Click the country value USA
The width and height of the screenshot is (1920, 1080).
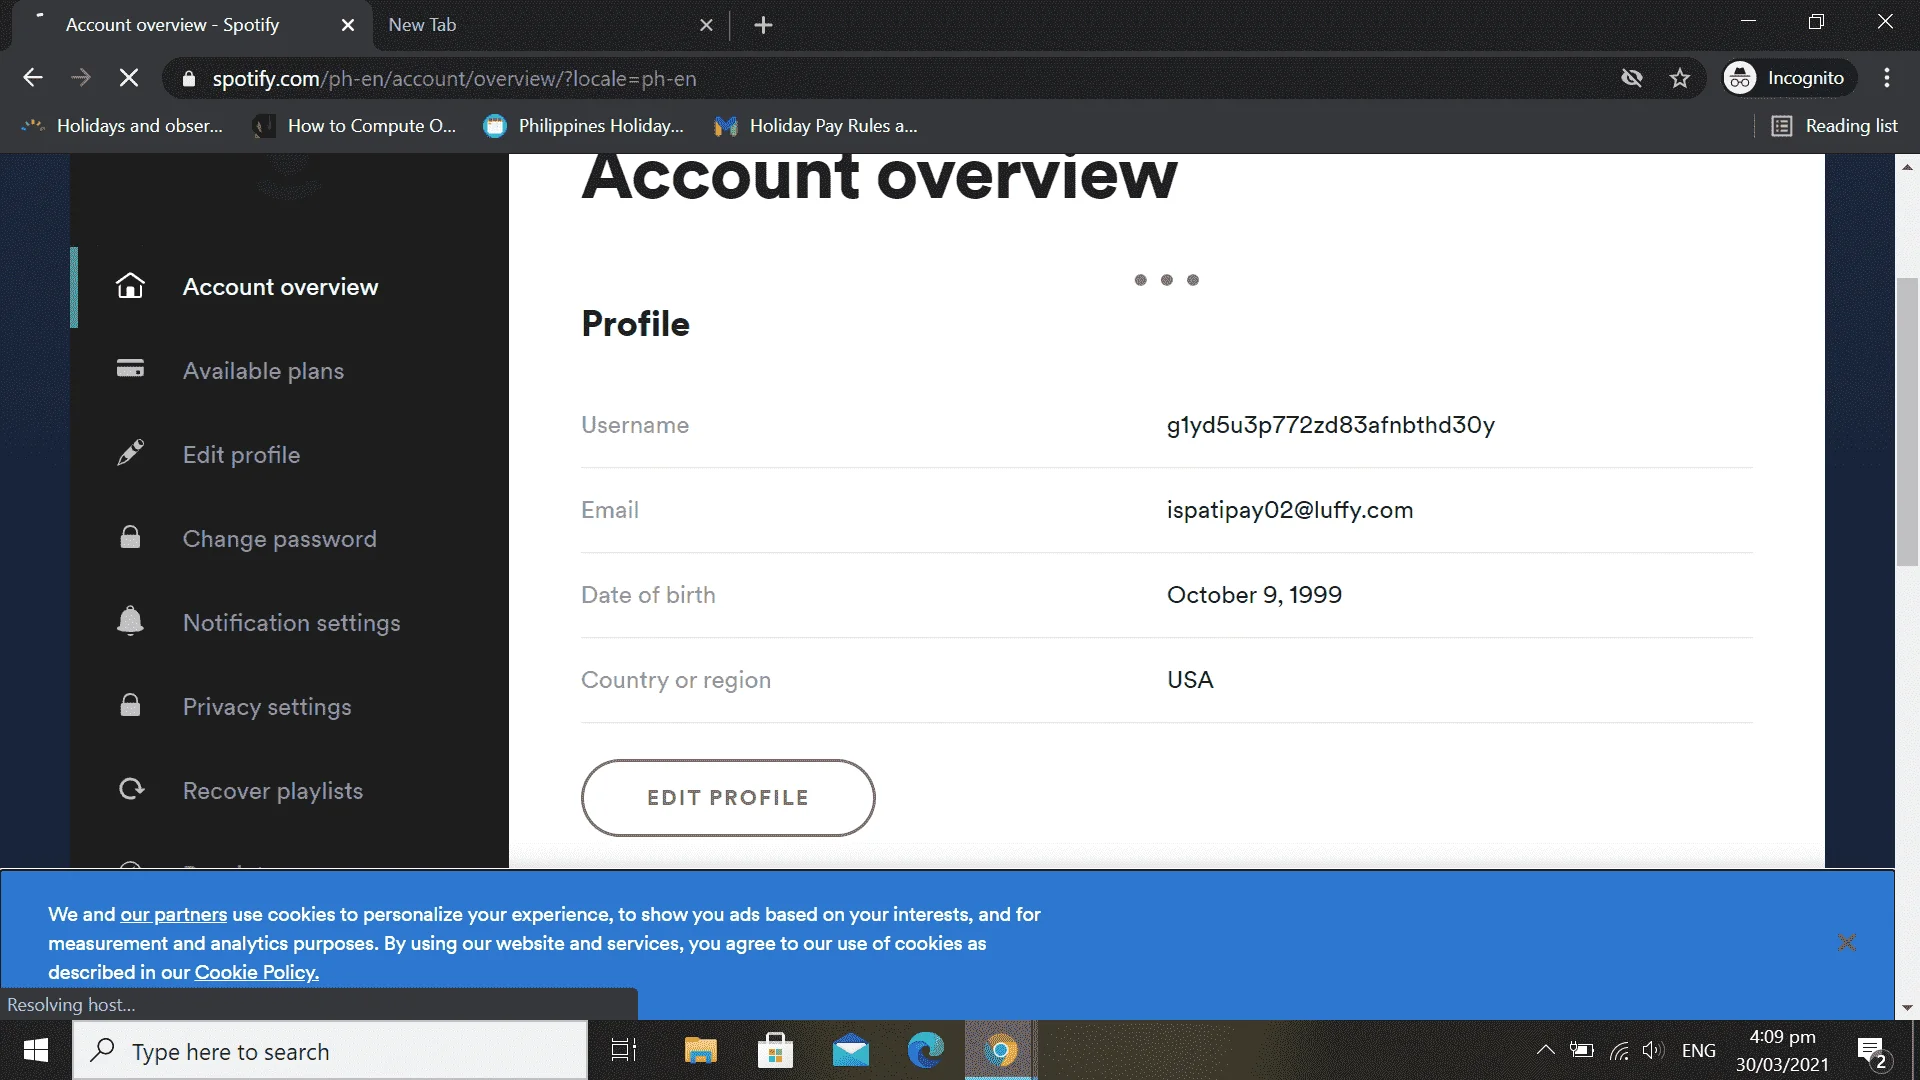click(1190, 680)
